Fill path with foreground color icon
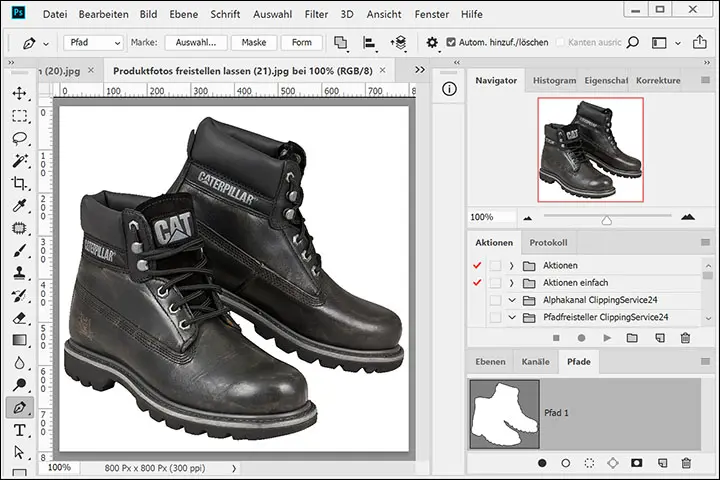 click(x=542, y=463)
